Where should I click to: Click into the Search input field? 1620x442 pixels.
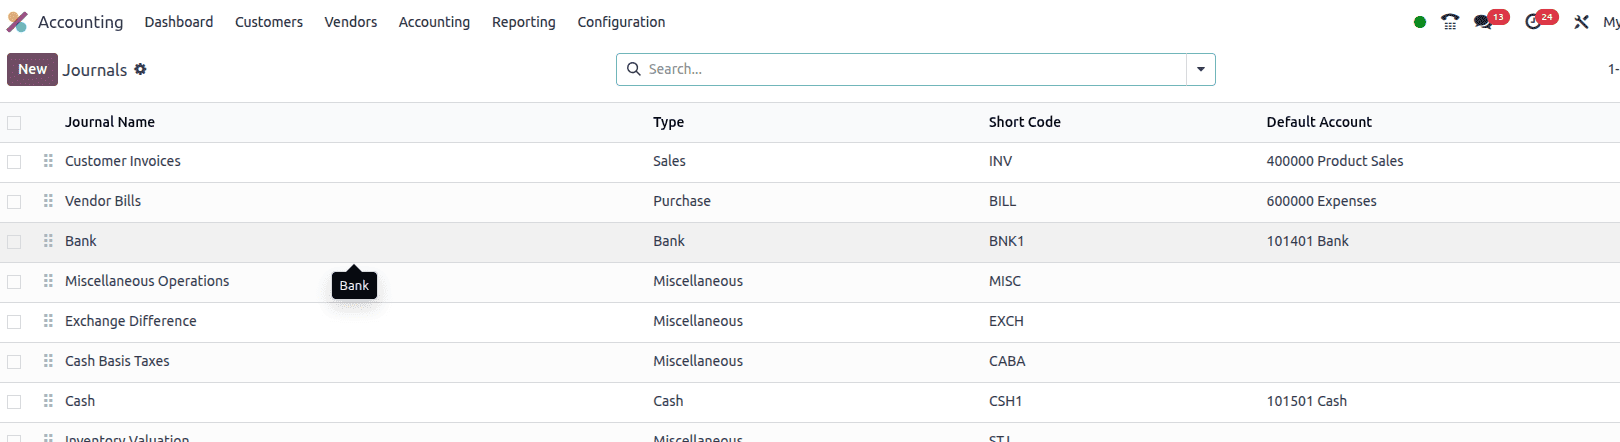pos(910,69)
